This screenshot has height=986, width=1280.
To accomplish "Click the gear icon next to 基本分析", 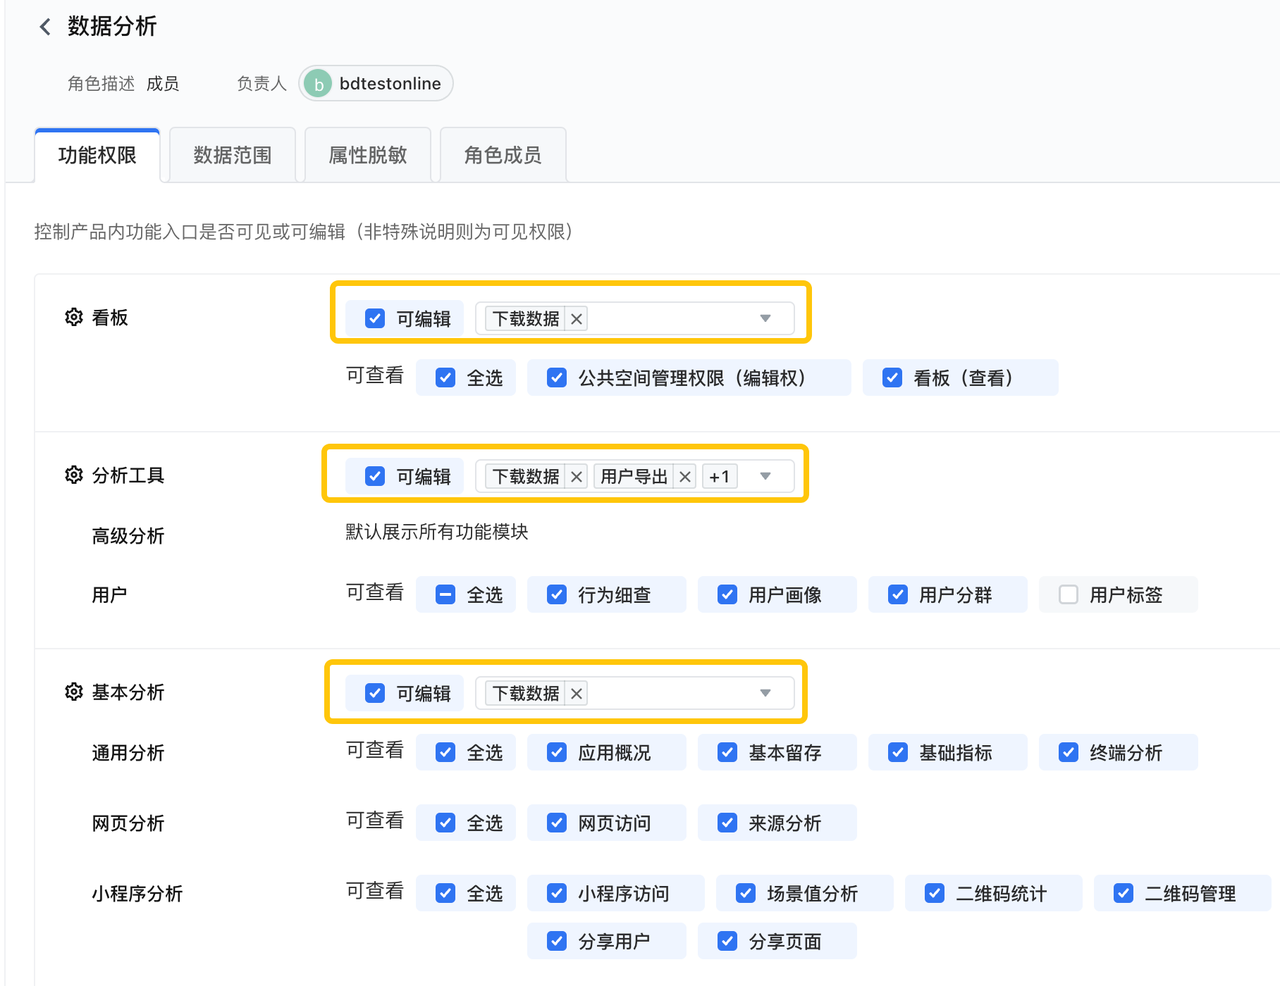I will (x=74, y=692).
